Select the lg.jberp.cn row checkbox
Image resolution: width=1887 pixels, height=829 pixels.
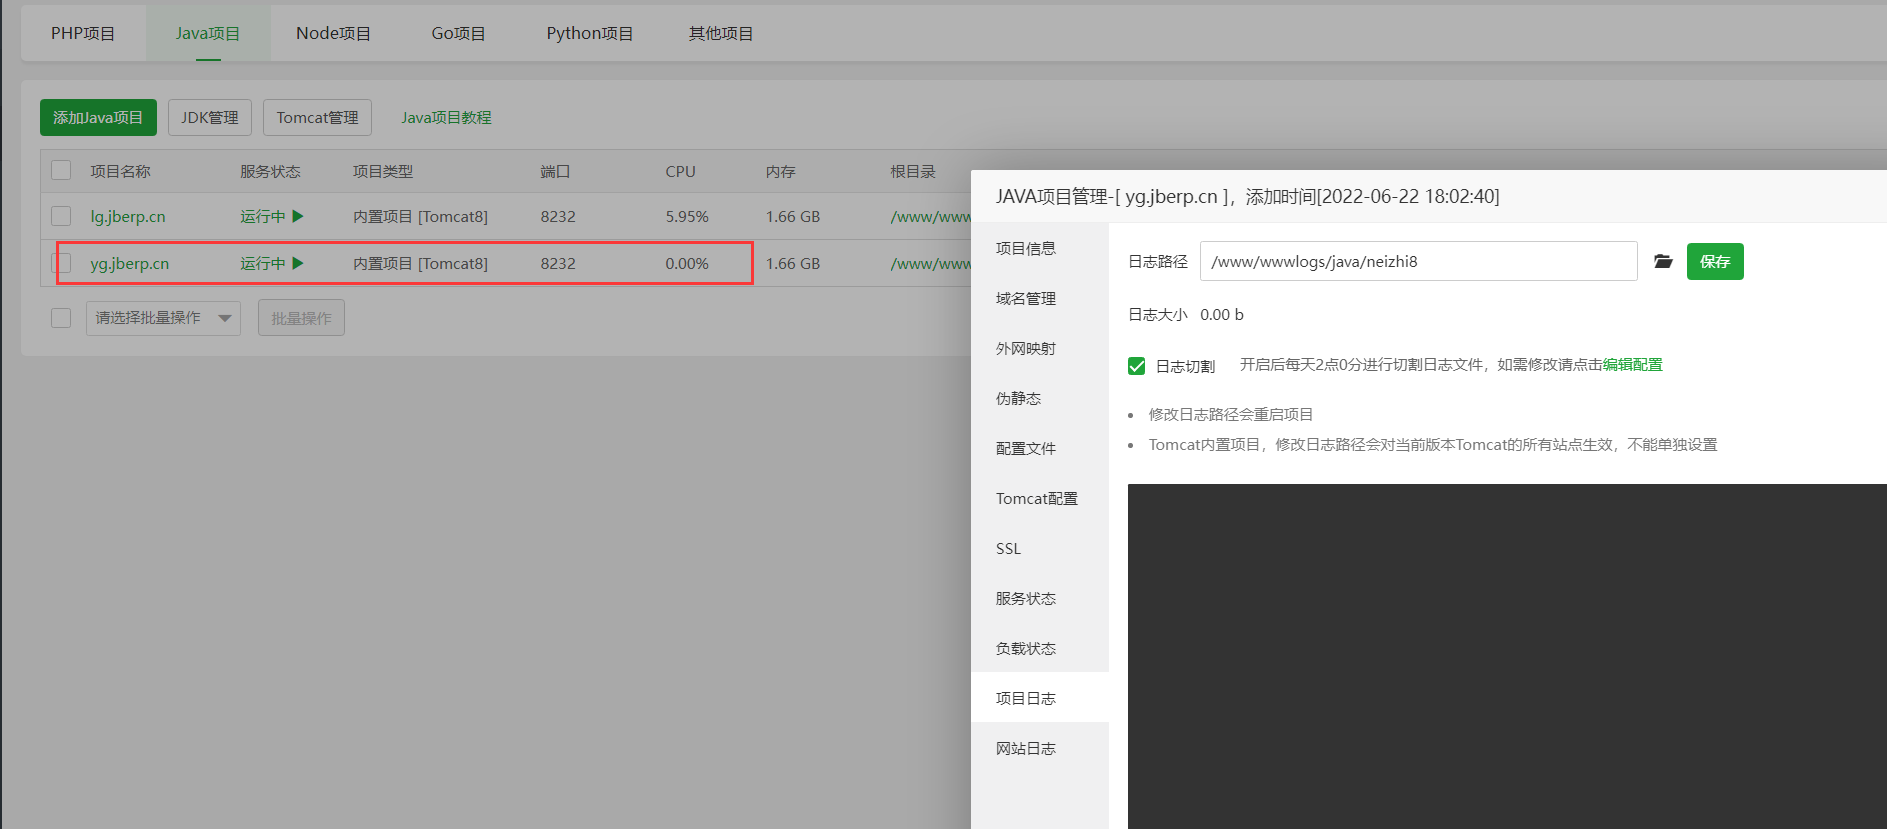pyautogui.click(x=61, y=216)
